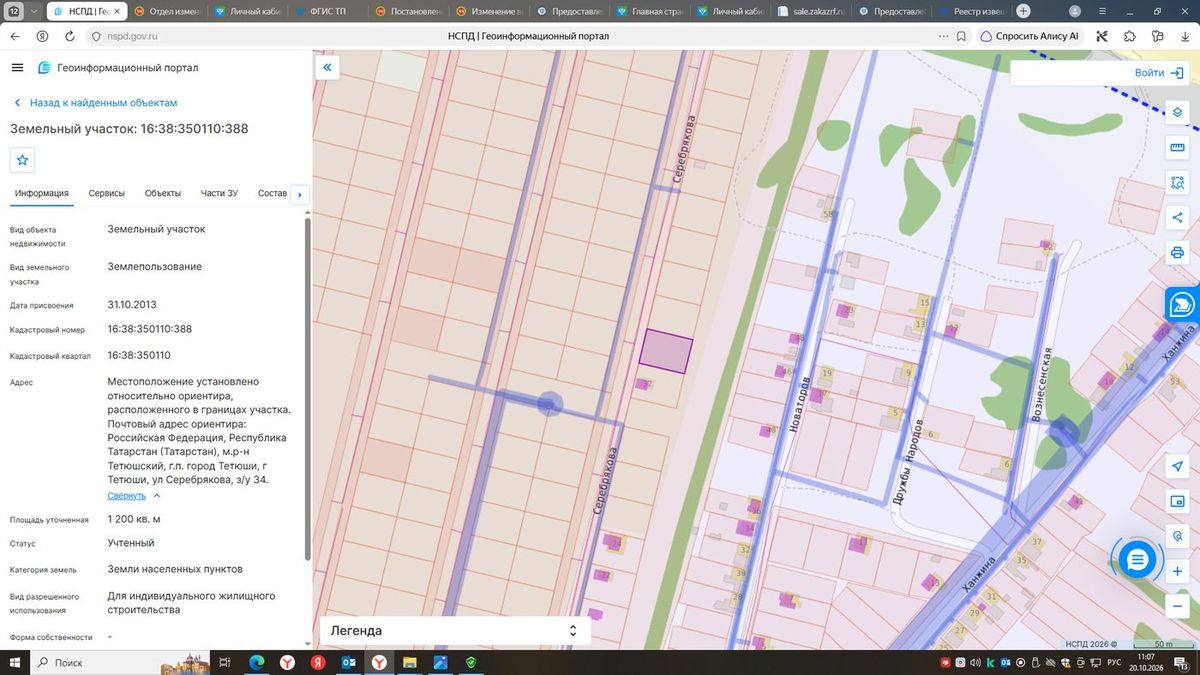Open the tab list dropdown in browser
The height and width of the screenshot is (675, 1200).
click(34, 11)
